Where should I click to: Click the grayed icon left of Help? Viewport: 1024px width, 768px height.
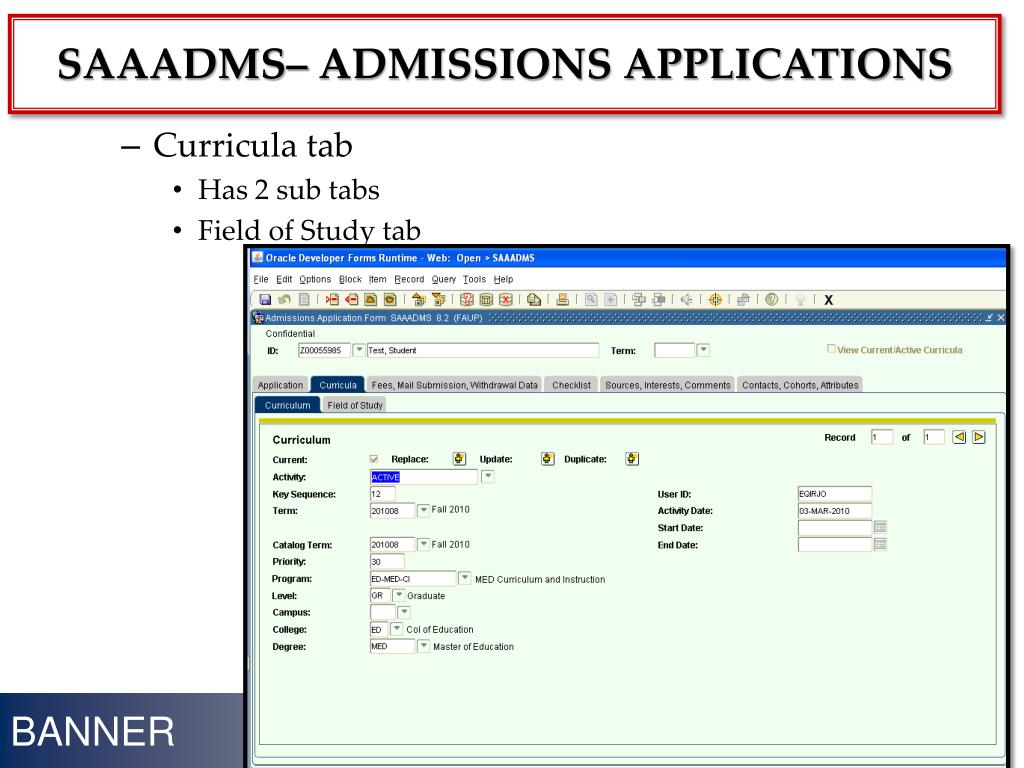(x=743, y=300)
